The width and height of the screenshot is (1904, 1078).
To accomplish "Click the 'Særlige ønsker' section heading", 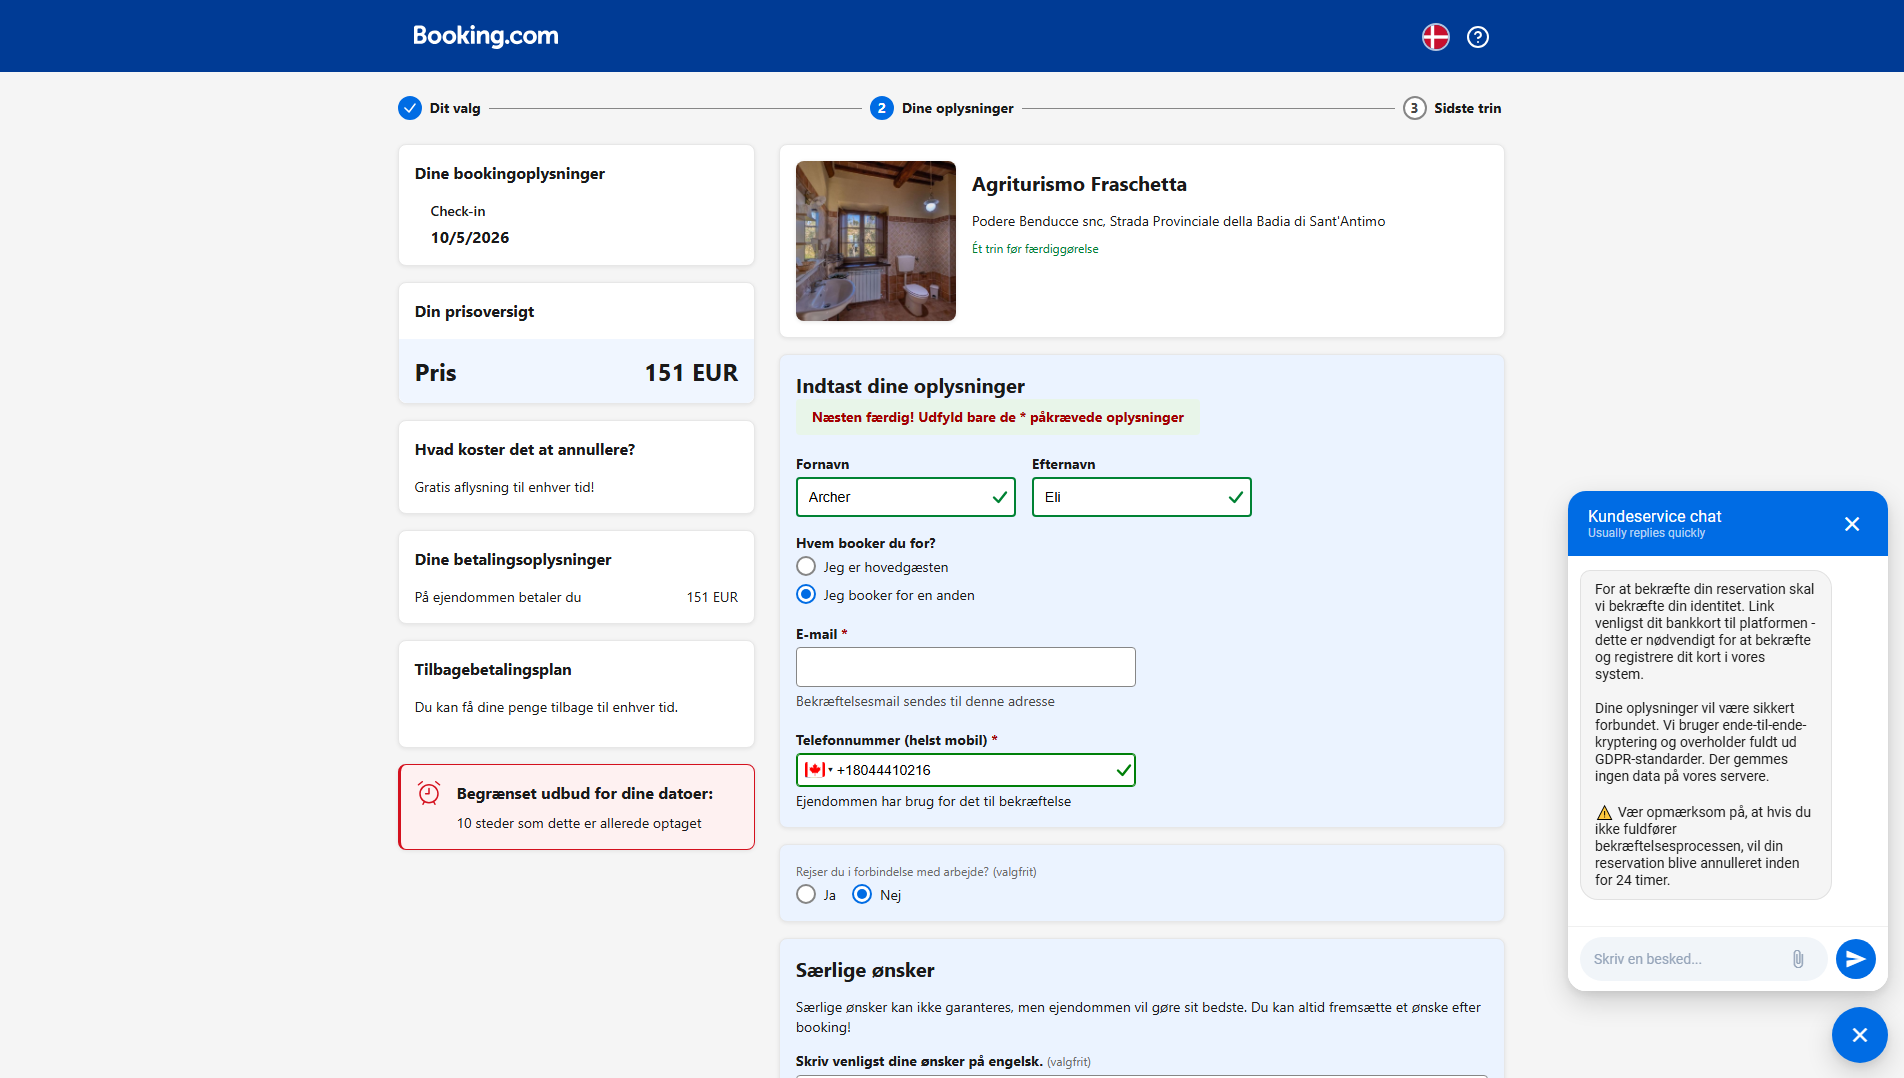I will (x=865, y=970).
